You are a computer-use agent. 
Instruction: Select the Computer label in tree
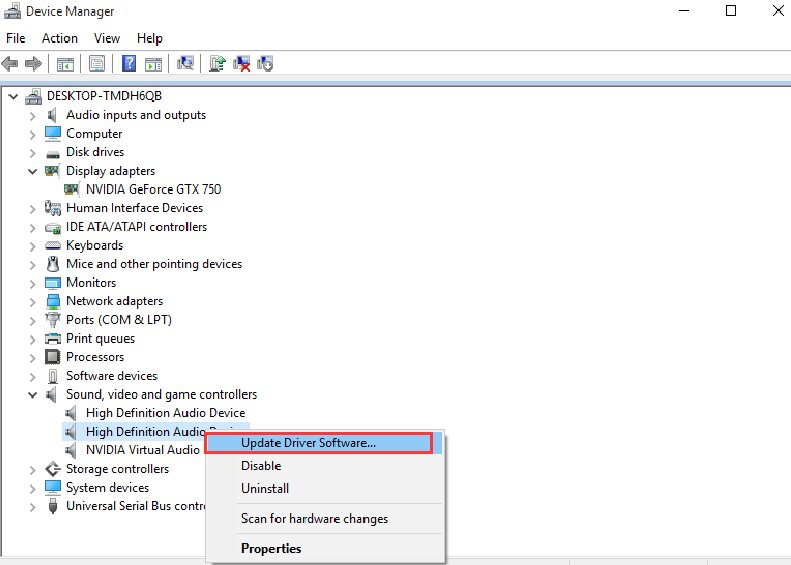pyautogui.click(x=94, y=134)
